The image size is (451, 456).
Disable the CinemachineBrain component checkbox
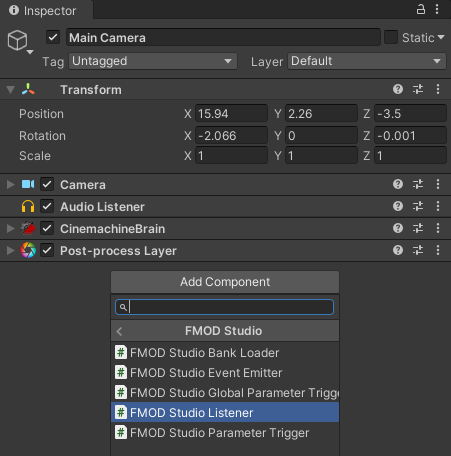click(47, 229)
